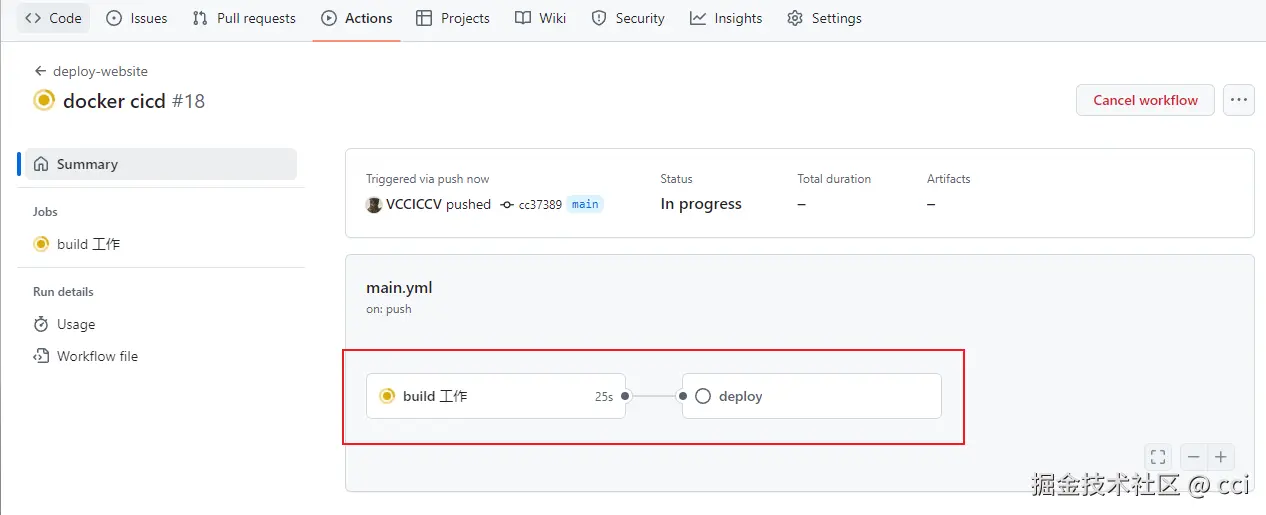View the Insights tab
Image resolution: width=1266 pixels, height=515 pixels.
(x=726, y=18)
